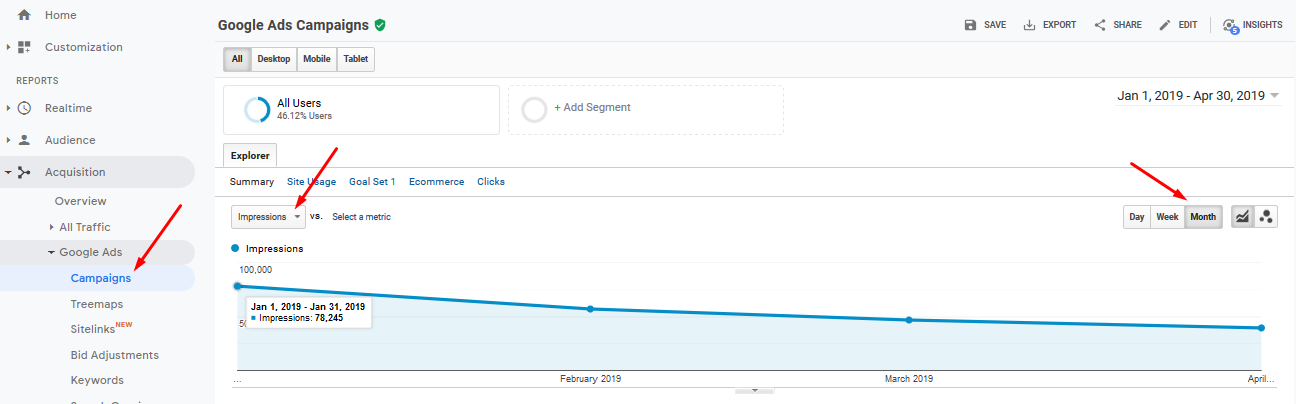
Task: Switch to motion chart bubble icon
Action: tap(1266, 217)
